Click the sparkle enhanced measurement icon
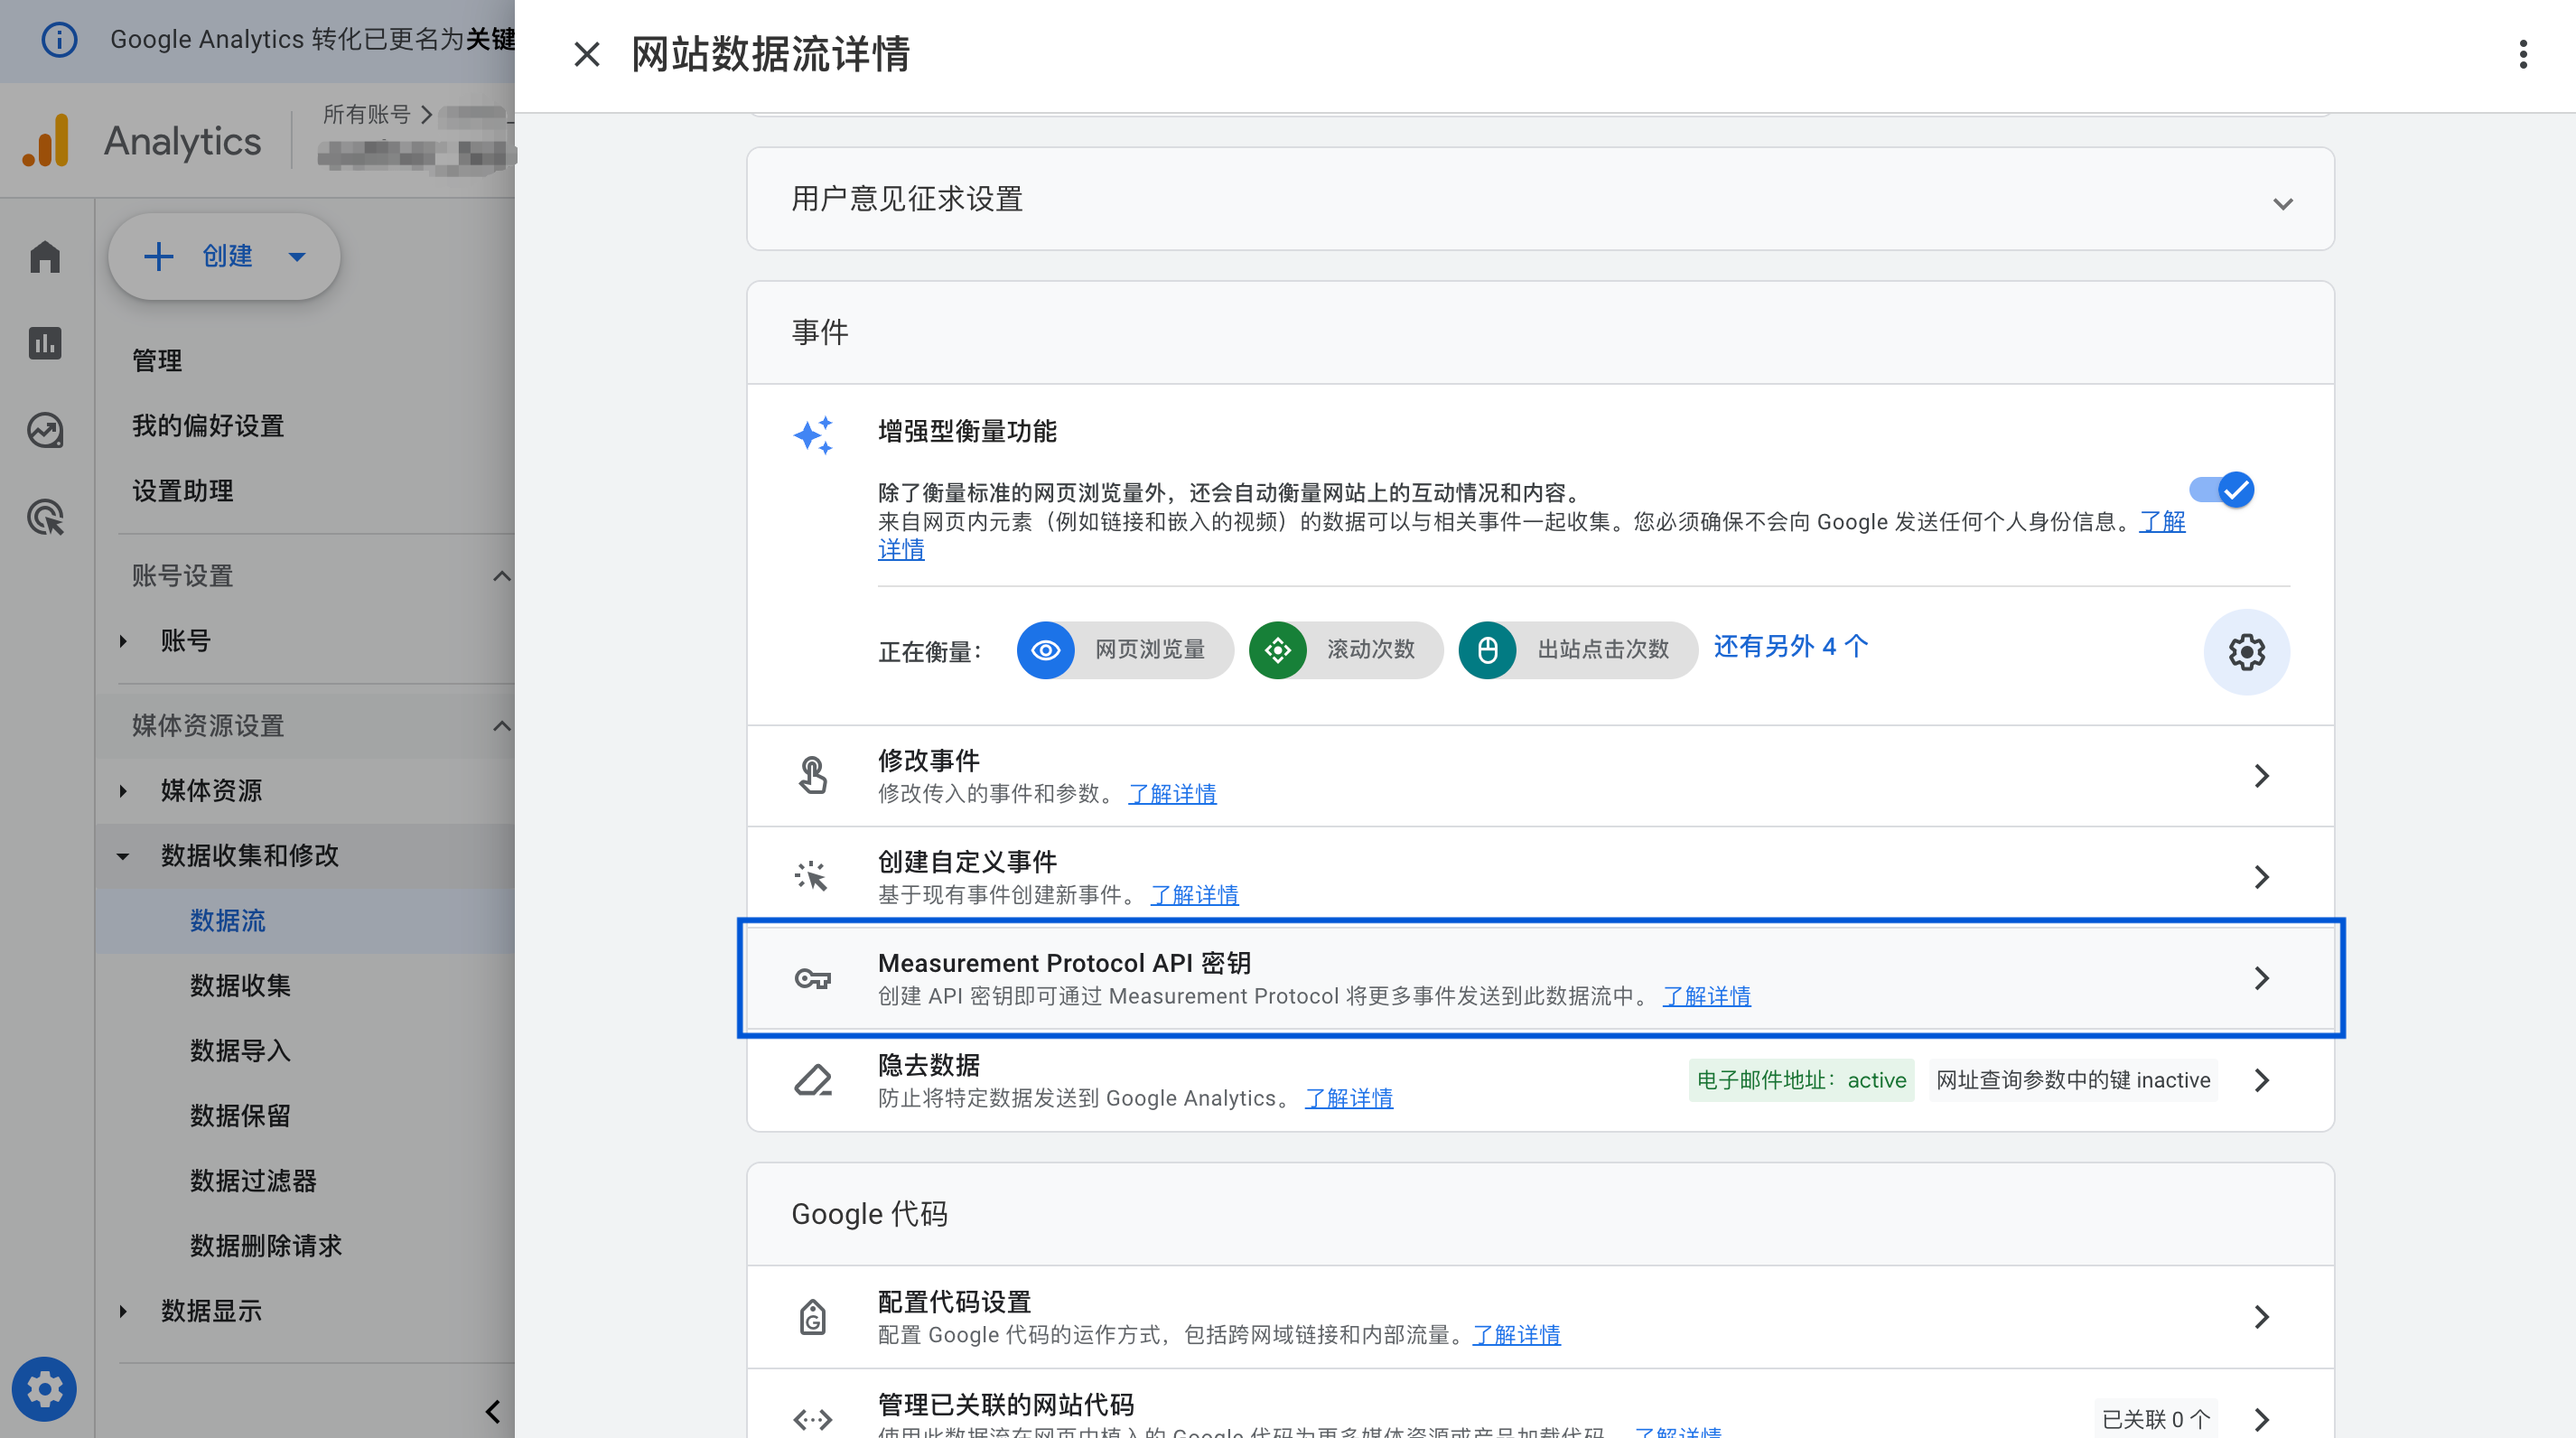2576x1438 pixels. (x=813, y=435)
